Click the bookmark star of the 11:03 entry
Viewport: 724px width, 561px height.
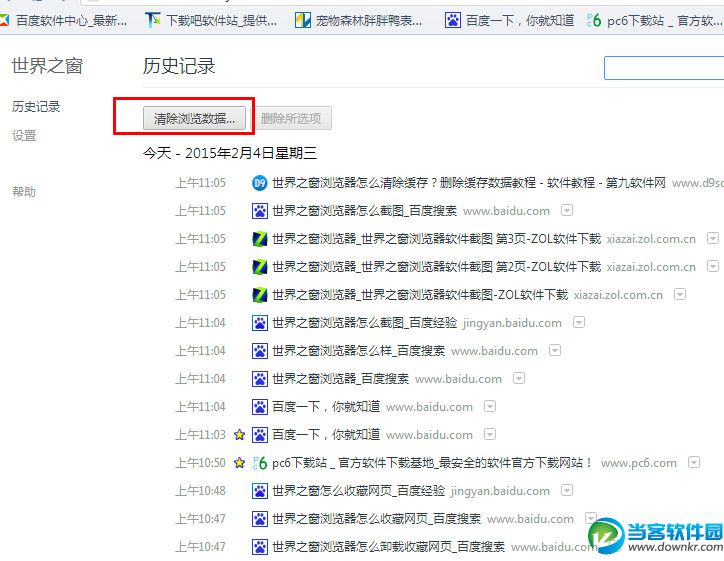point(239,434)
